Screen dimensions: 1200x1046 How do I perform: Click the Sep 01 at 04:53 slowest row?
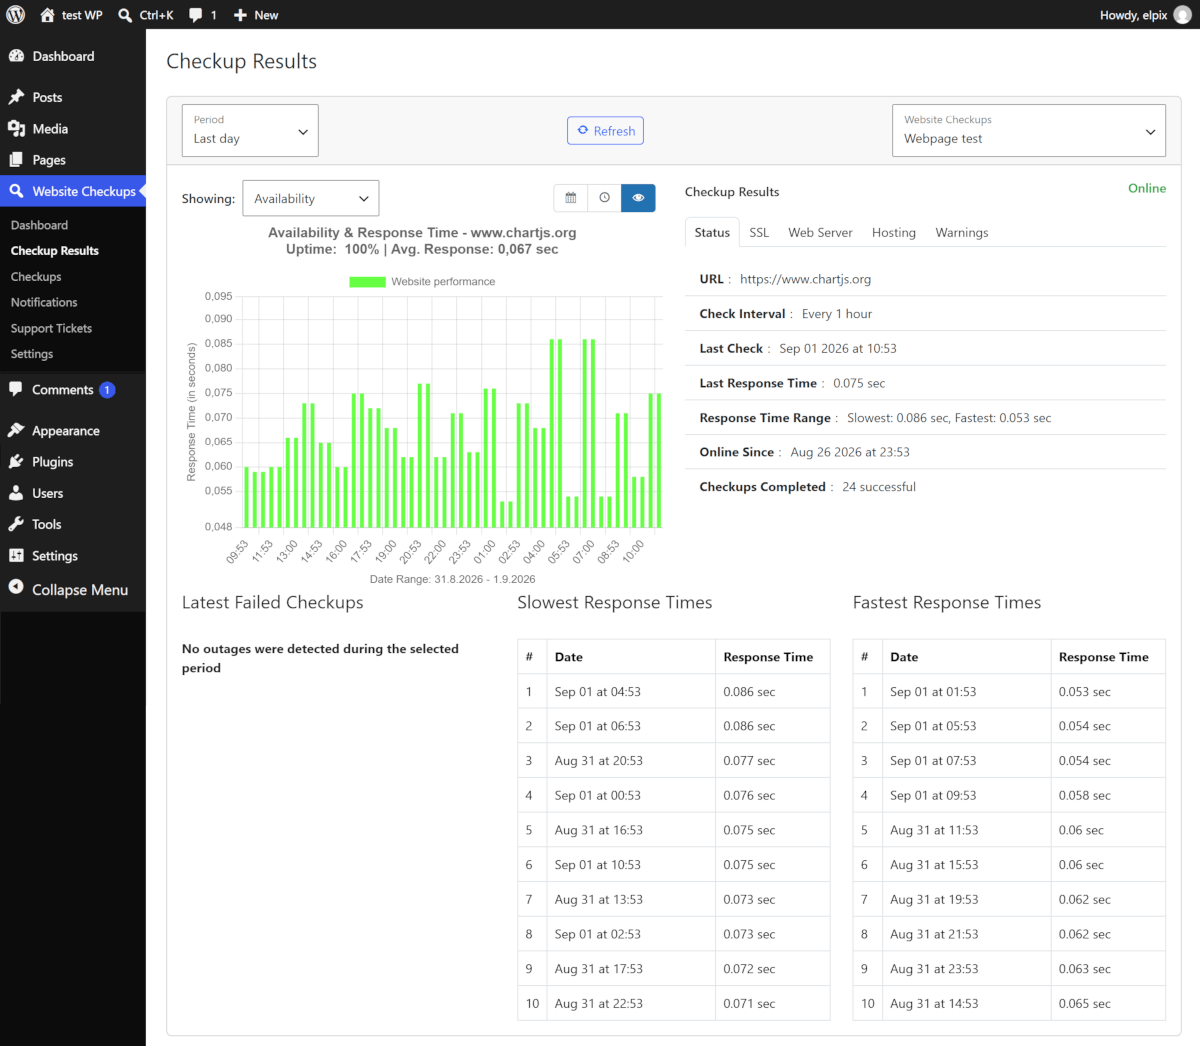(x=674, y=692)
